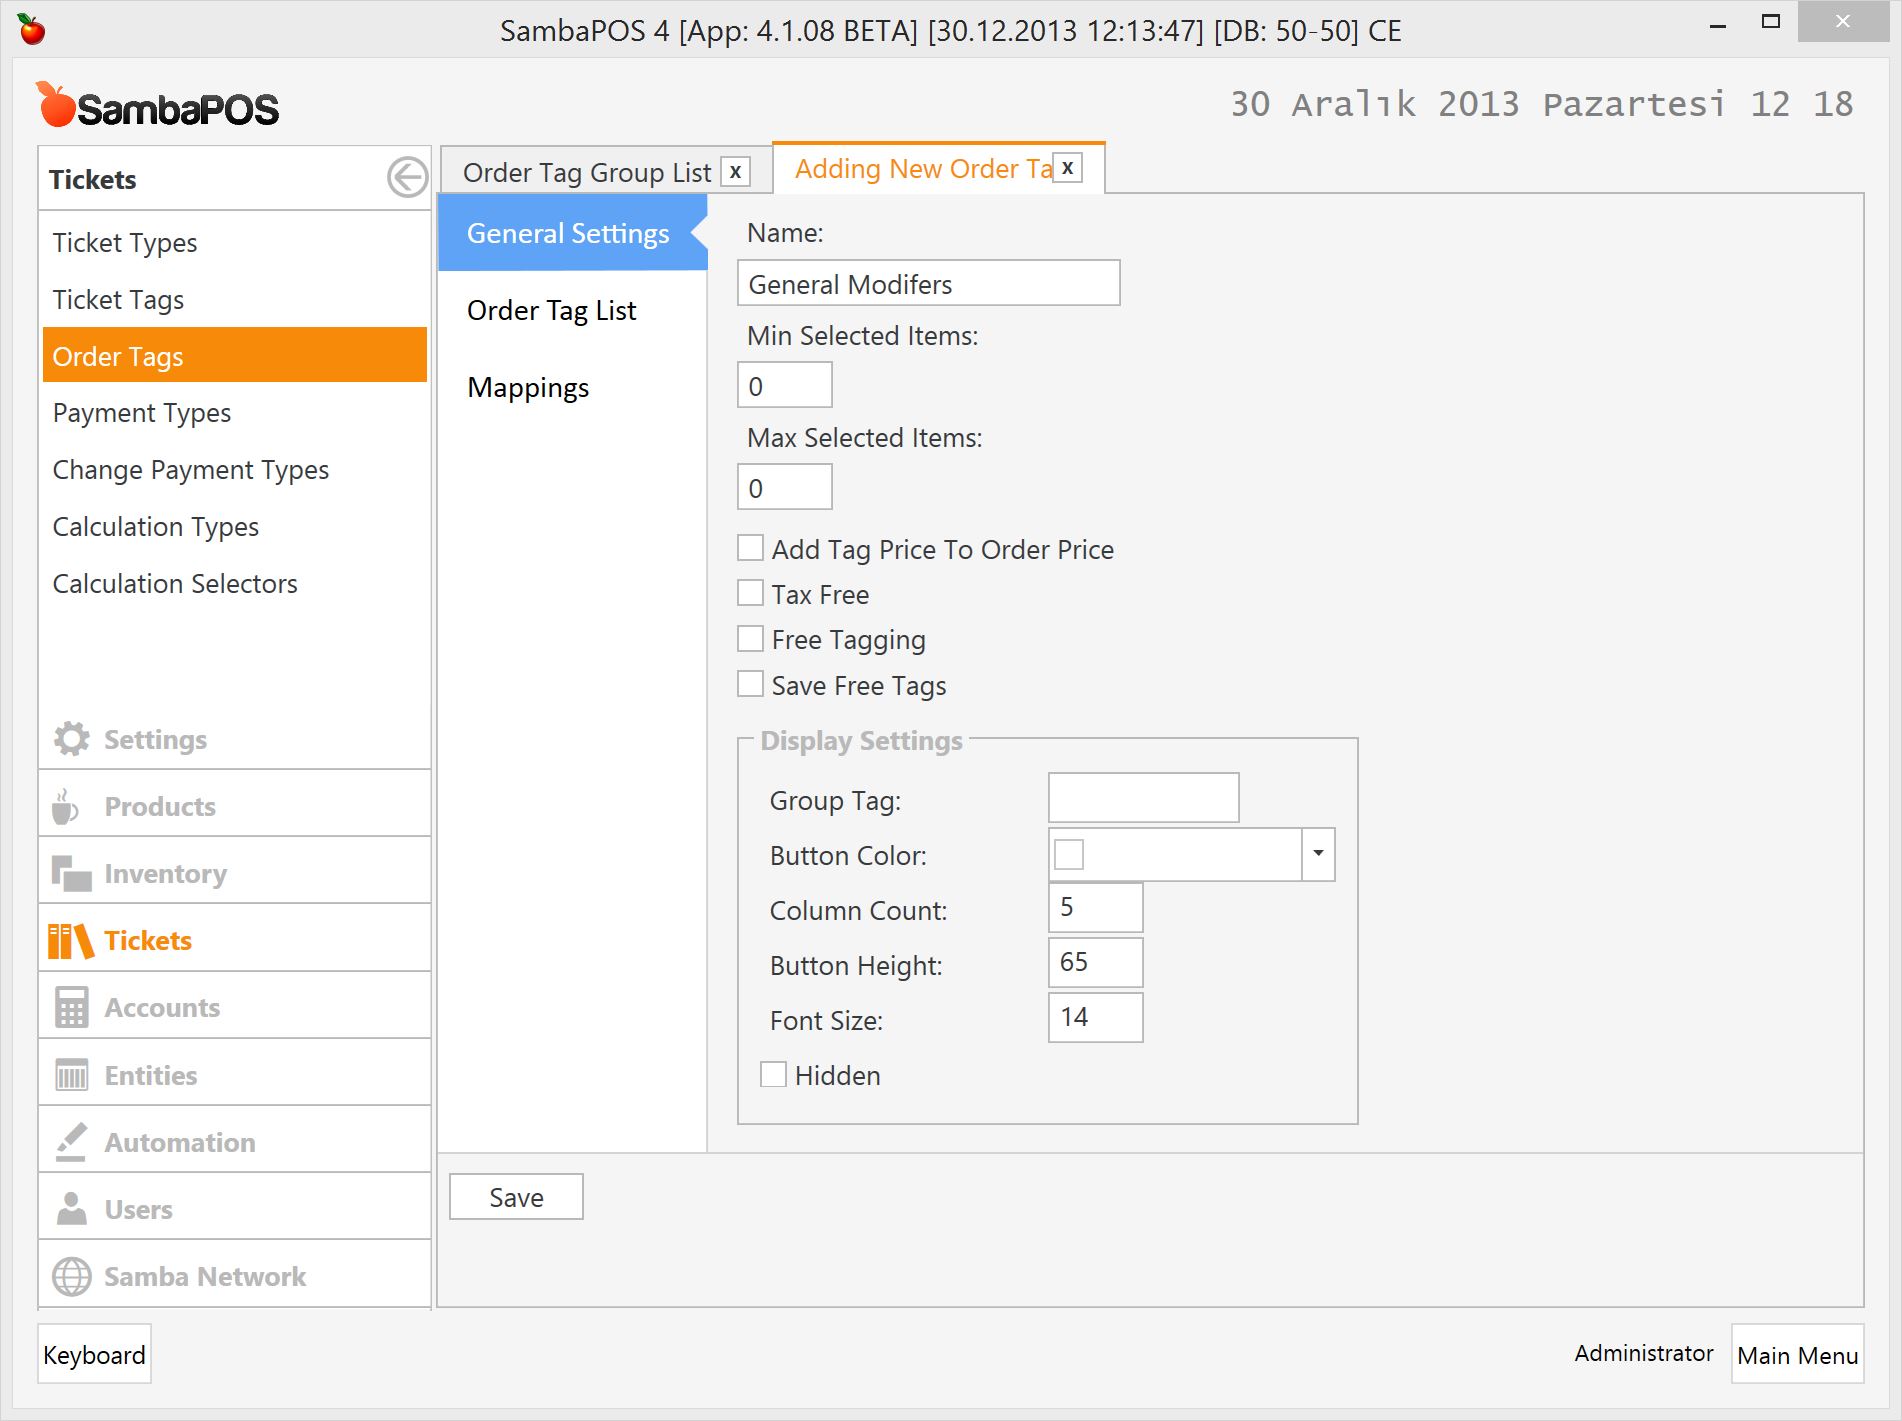Open the Automation pencil section
This screenshot has width=1902, height=1421.
pos(71,1142)
